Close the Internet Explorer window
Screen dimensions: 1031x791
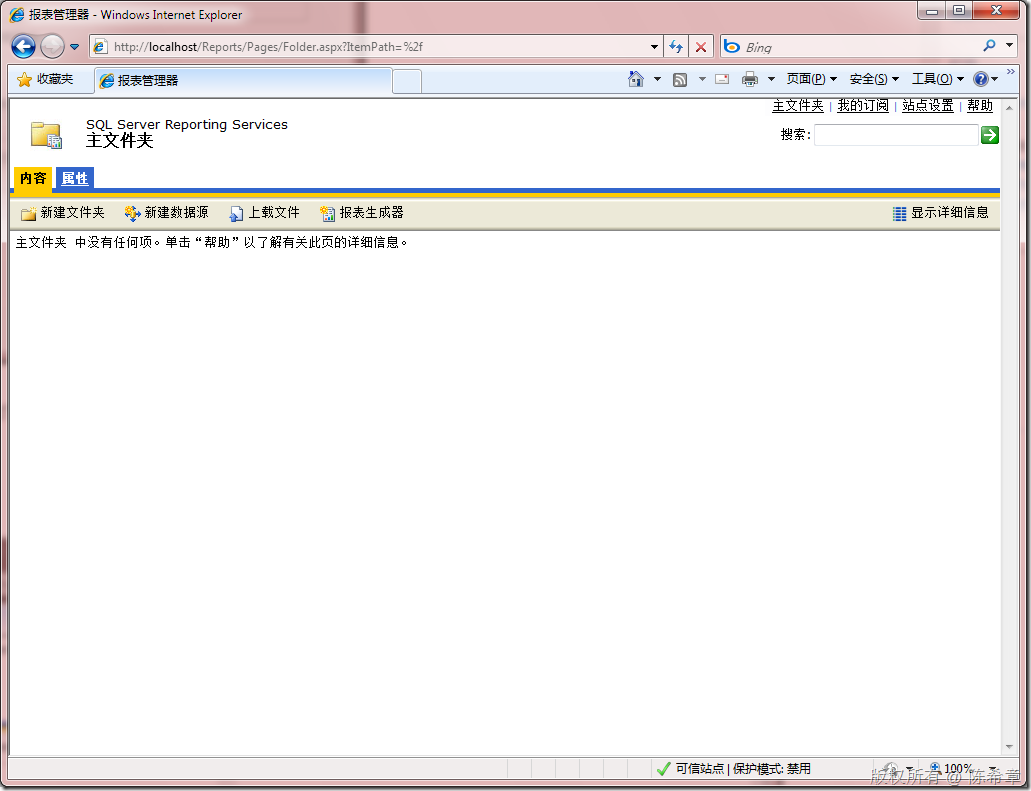996,11
